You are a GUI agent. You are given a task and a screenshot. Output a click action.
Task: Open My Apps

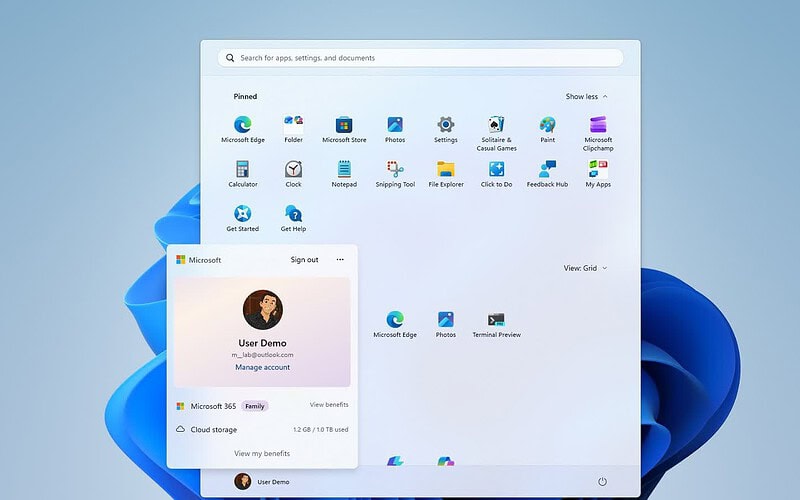click(x=598, y=174)
